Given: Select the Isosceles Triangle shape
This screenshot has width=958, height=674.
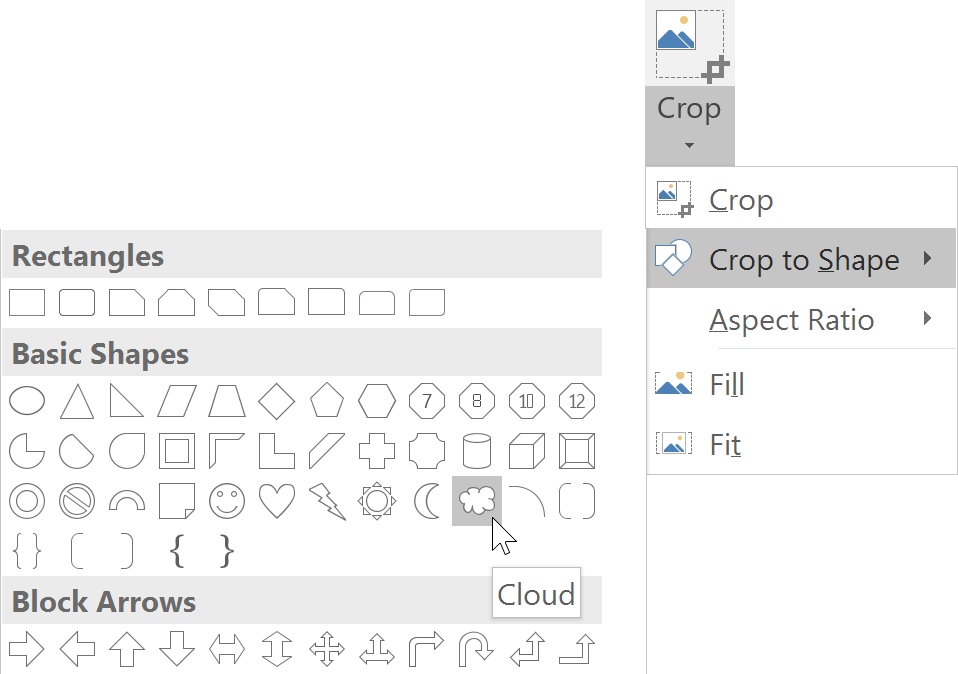Looking at the screenshot, I should click(x=76, y=400).
